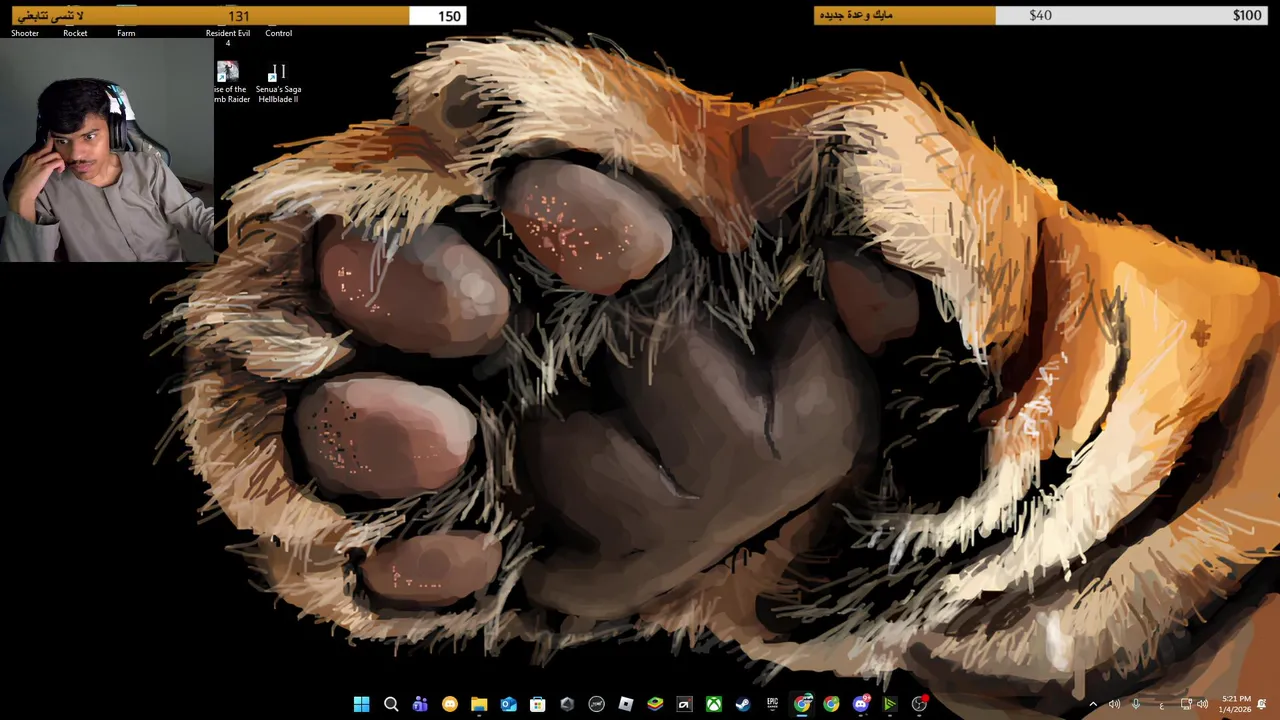Image resolution: width=1280 pixels, height=720 pixels.
Task: Click the 150 follower goal target value
Action: click(x=450, y=16)
